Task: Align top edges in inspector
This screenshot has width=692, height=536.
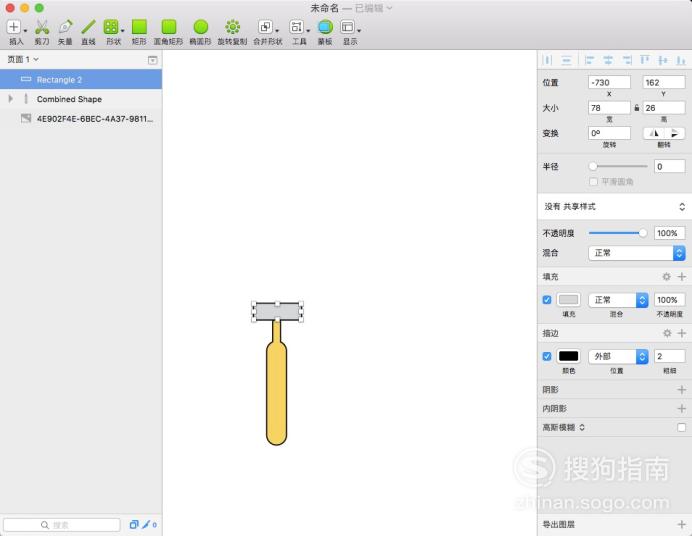Action: point(645,60)
